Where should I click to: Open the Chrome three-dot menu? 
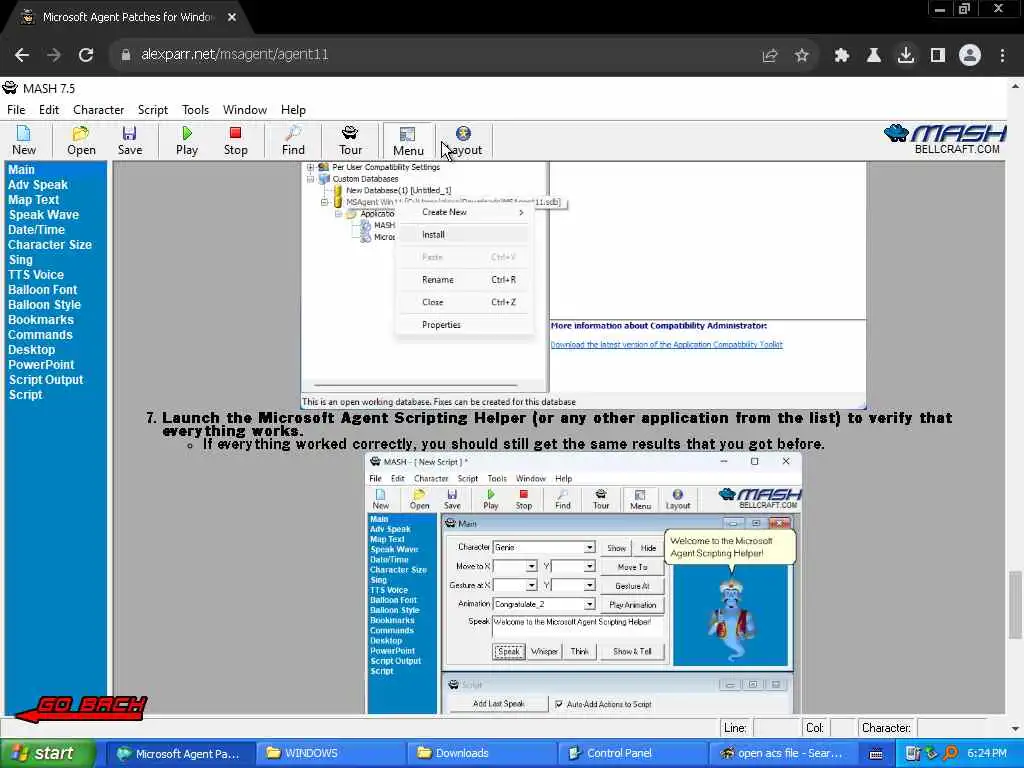pos(1002,56)
